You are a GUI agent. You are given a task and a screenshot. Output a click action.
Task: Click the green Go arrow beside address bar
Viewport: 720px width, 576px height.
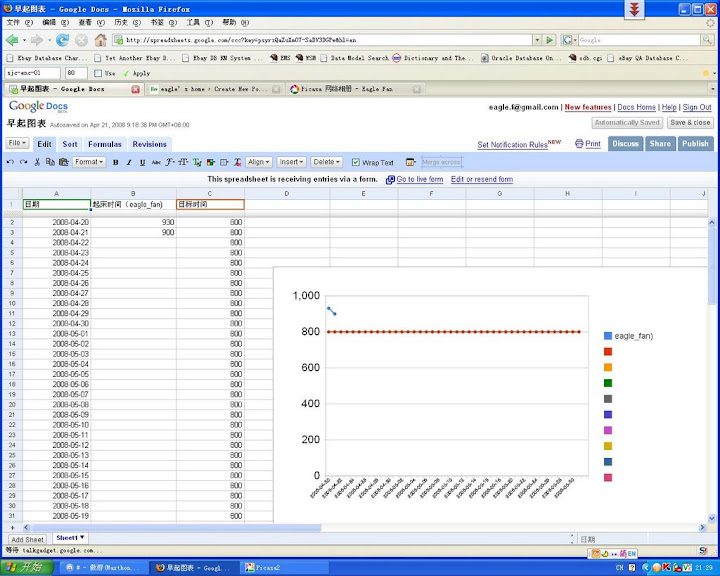[550, 40]
